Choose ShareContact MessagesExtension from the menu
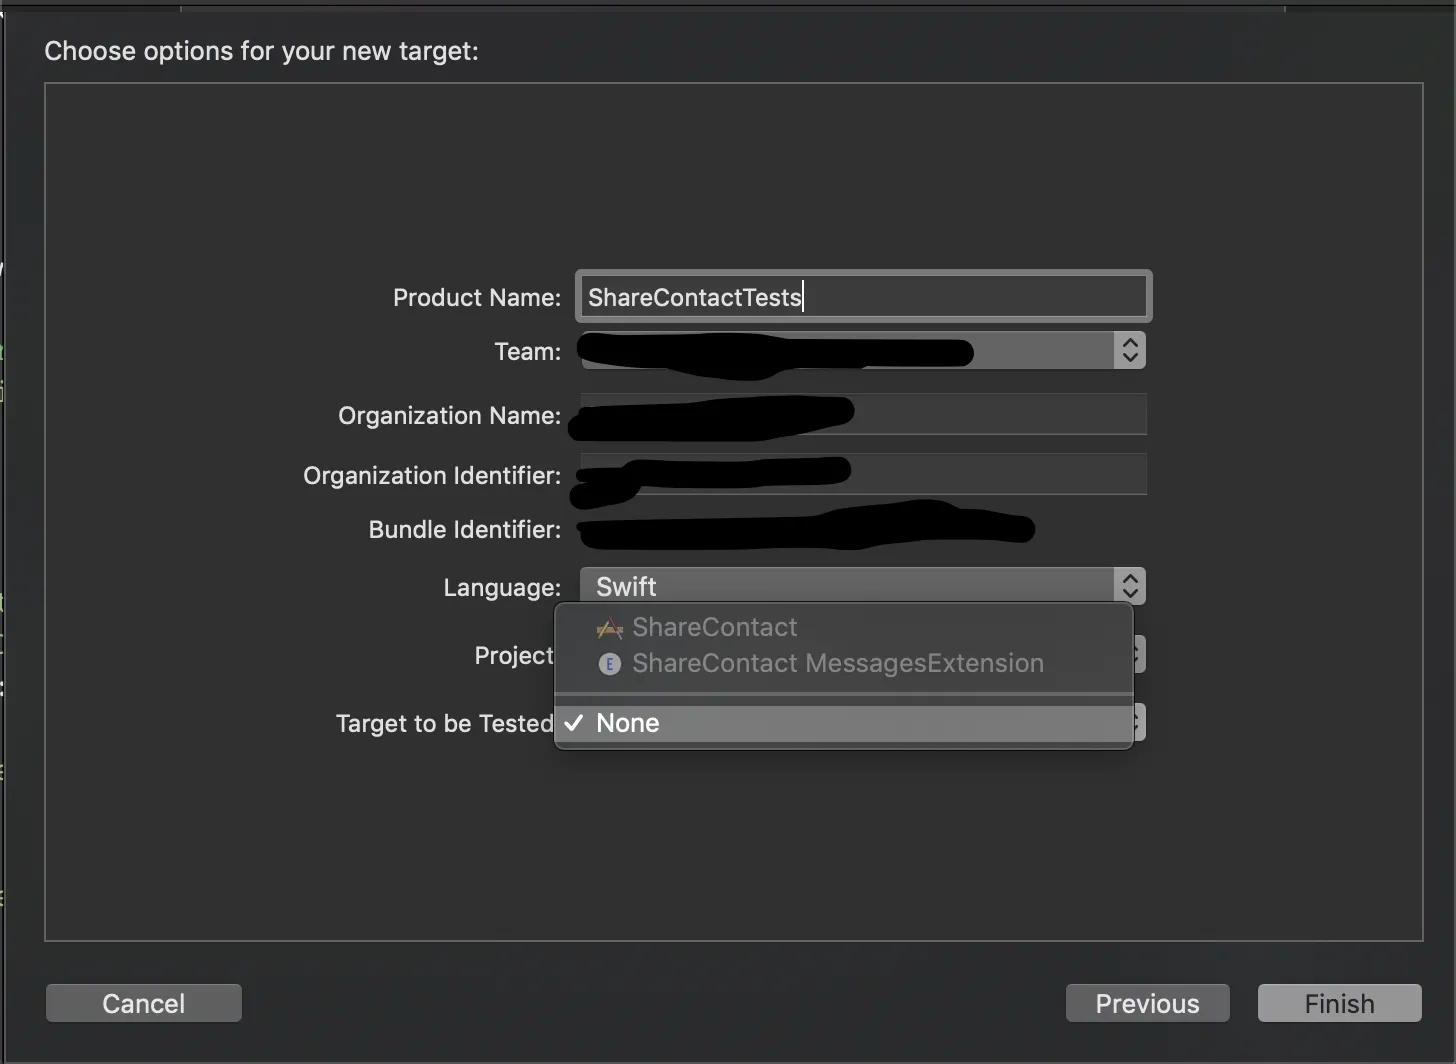The height and width of the screenshot is (1064, 1456). 844,663
